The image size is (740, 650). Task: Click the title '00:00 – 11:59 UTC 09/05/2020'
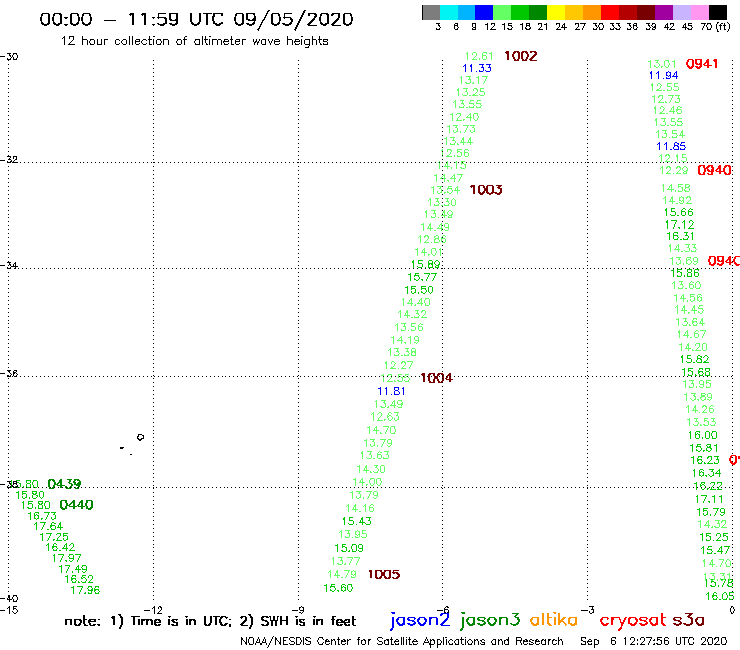point(196,20)
